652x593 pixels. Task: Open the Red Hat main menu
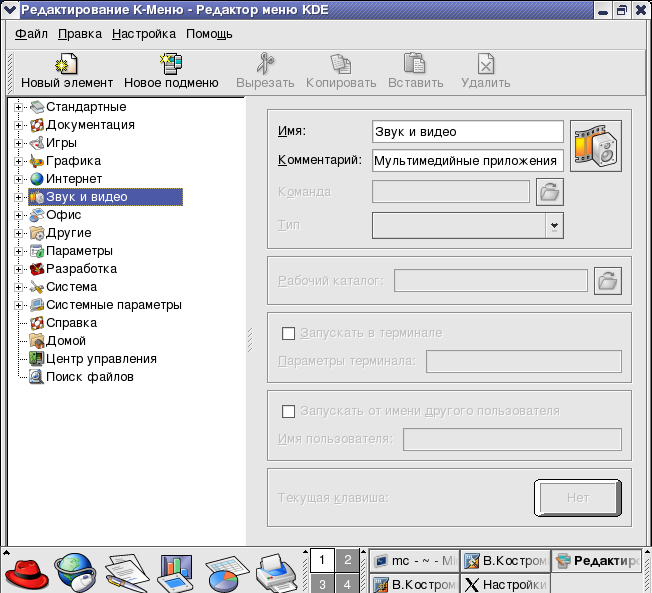point(27,573)
